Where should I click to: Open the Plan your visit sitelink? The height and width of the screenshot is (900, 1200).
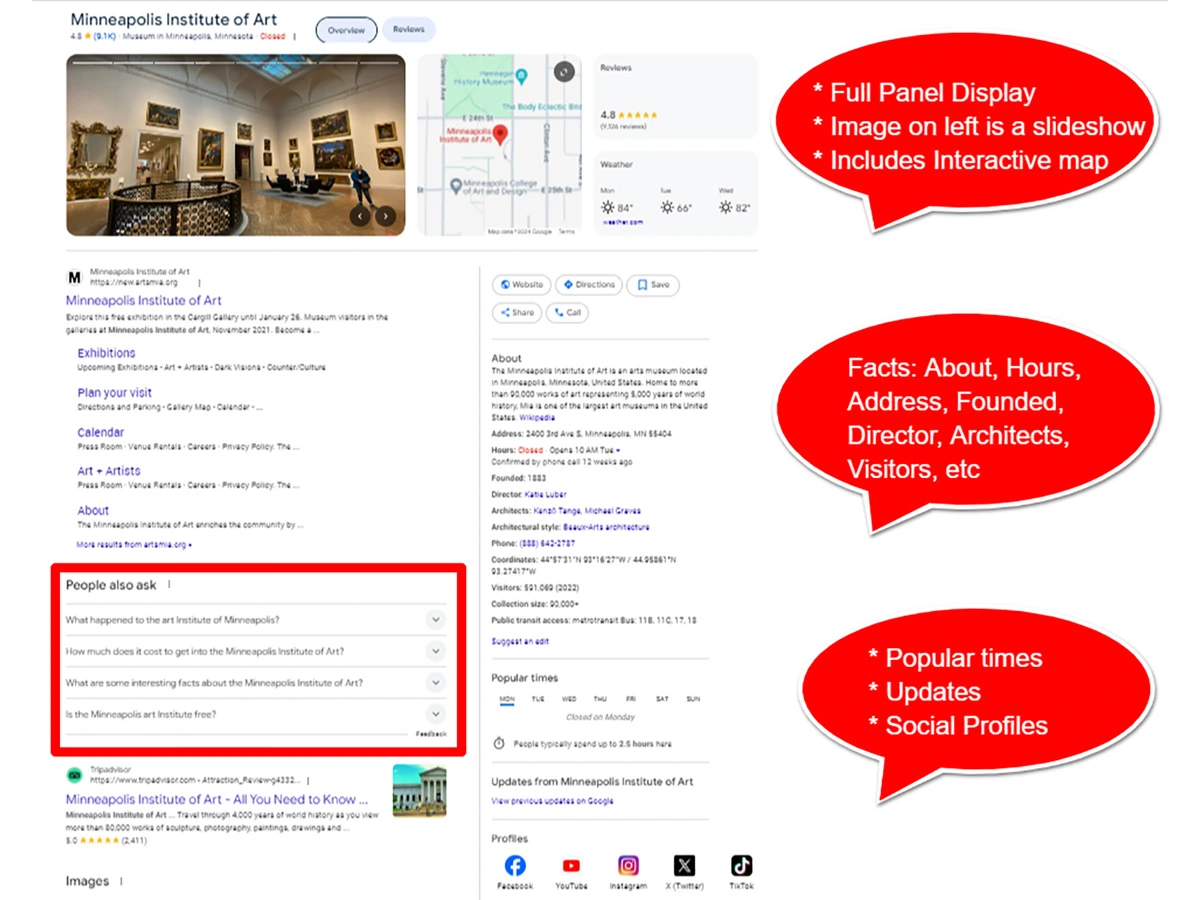[115, 393]
